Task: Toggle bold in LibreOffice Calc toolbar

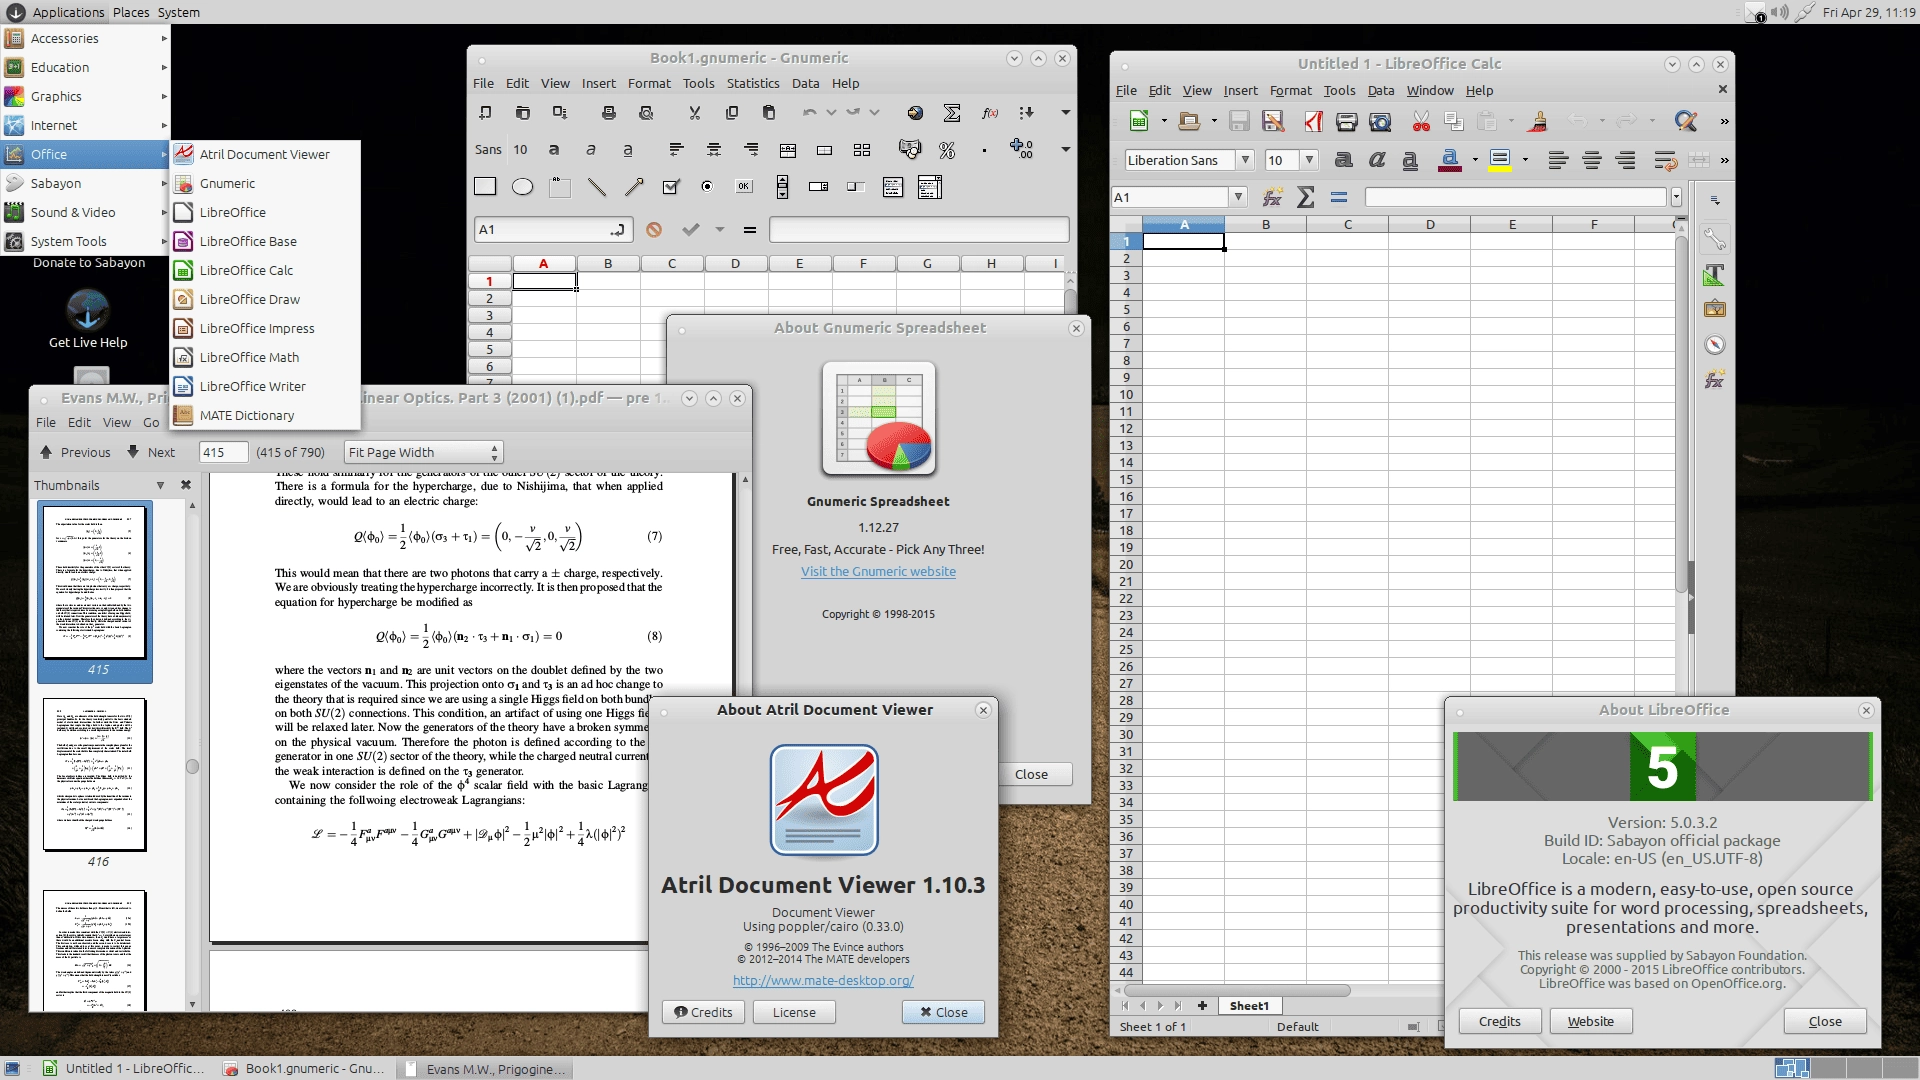Action: (x=1343, y=160)
